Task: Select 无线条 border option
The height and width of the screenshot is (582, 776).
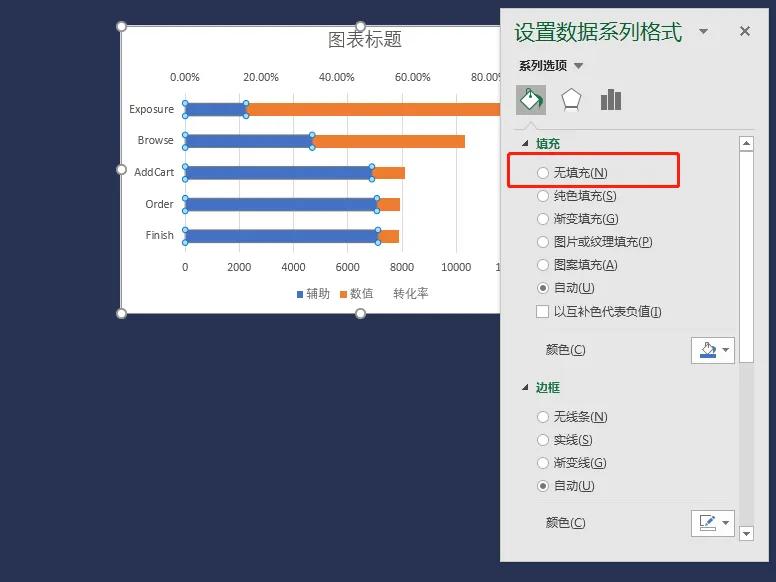Action: [543, 417]
